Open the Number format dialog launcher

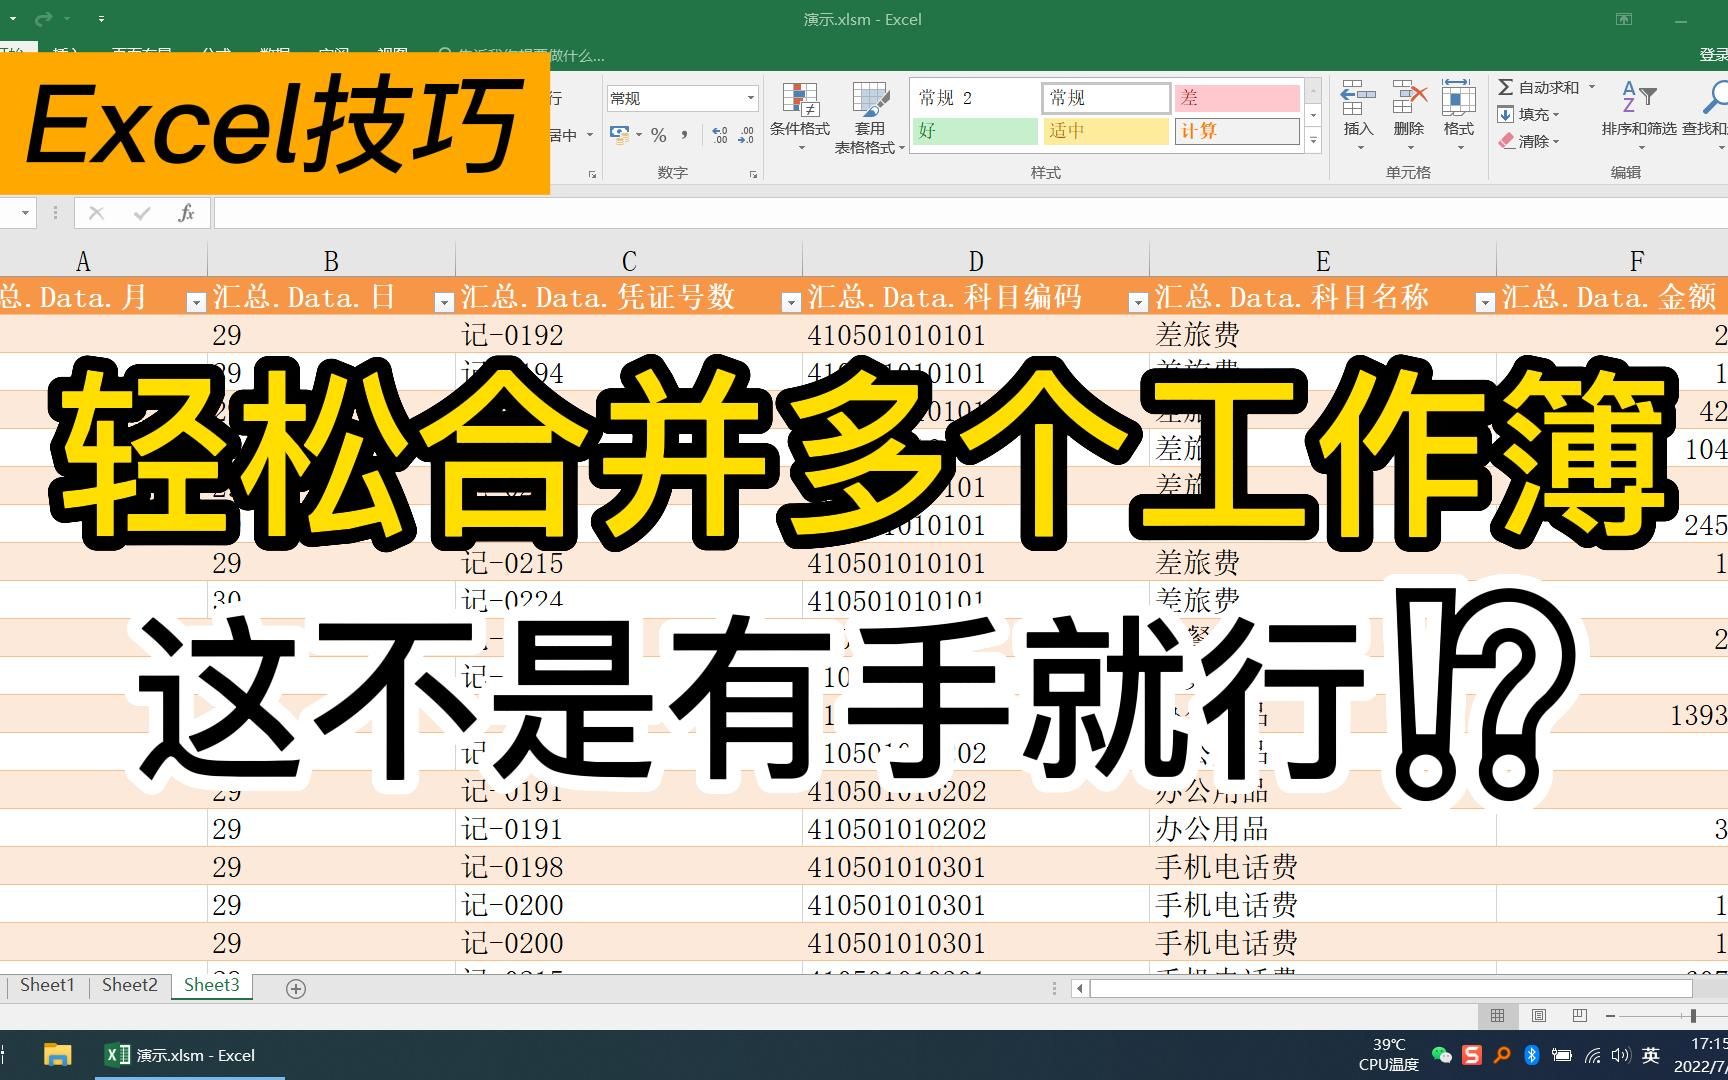tap(753, 174)
